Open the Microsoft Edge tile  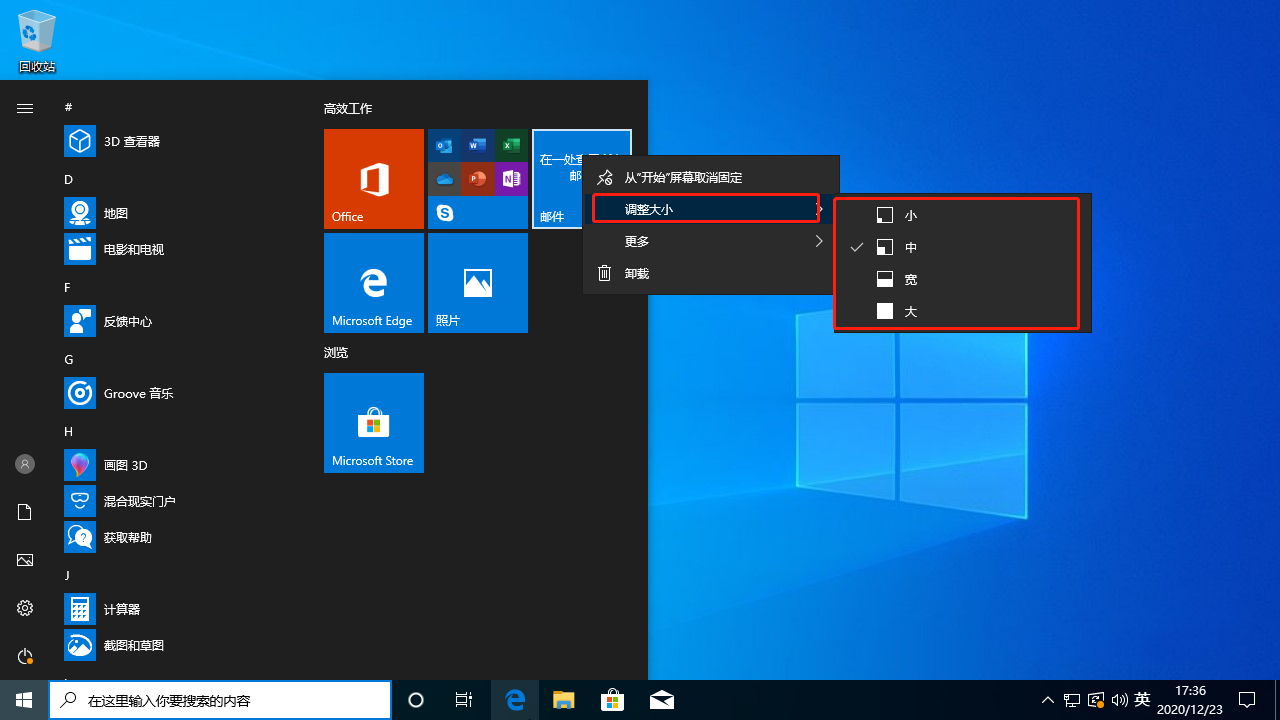tap(373, 283)
